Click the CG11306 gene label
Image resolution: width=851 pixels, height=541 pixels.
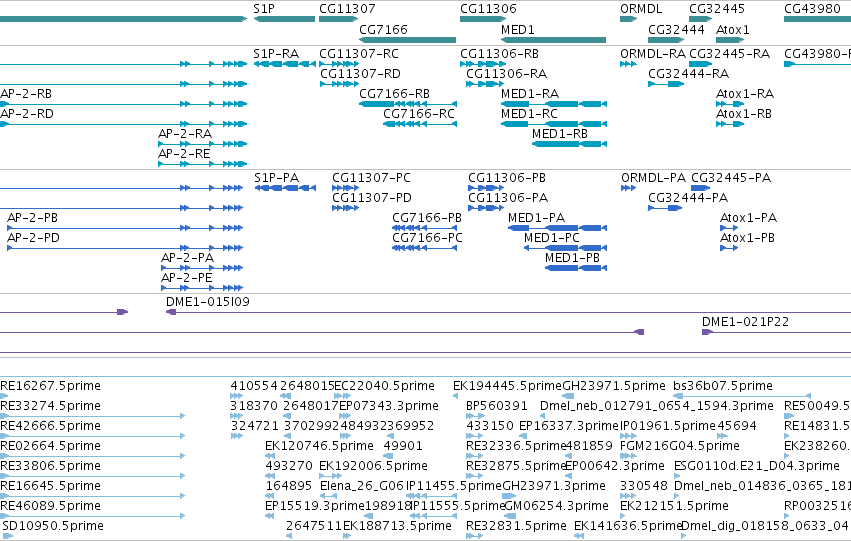pos(488,9)
